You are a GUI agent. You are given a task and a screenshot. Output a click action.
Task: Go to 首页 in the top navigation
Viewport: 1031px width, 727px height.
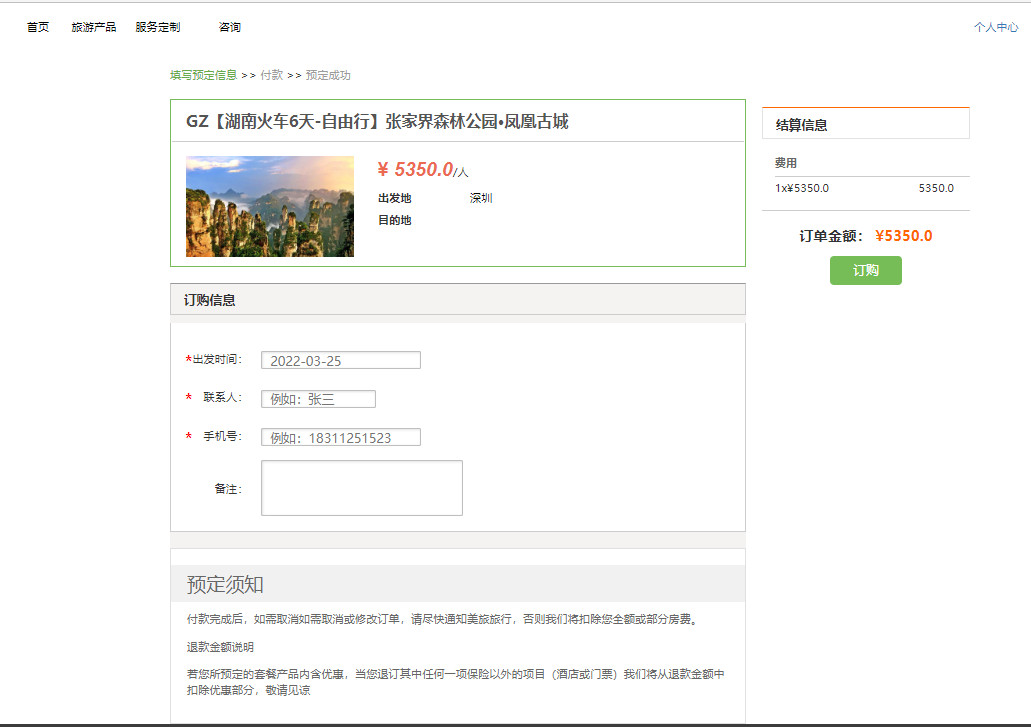coord(37,27)
